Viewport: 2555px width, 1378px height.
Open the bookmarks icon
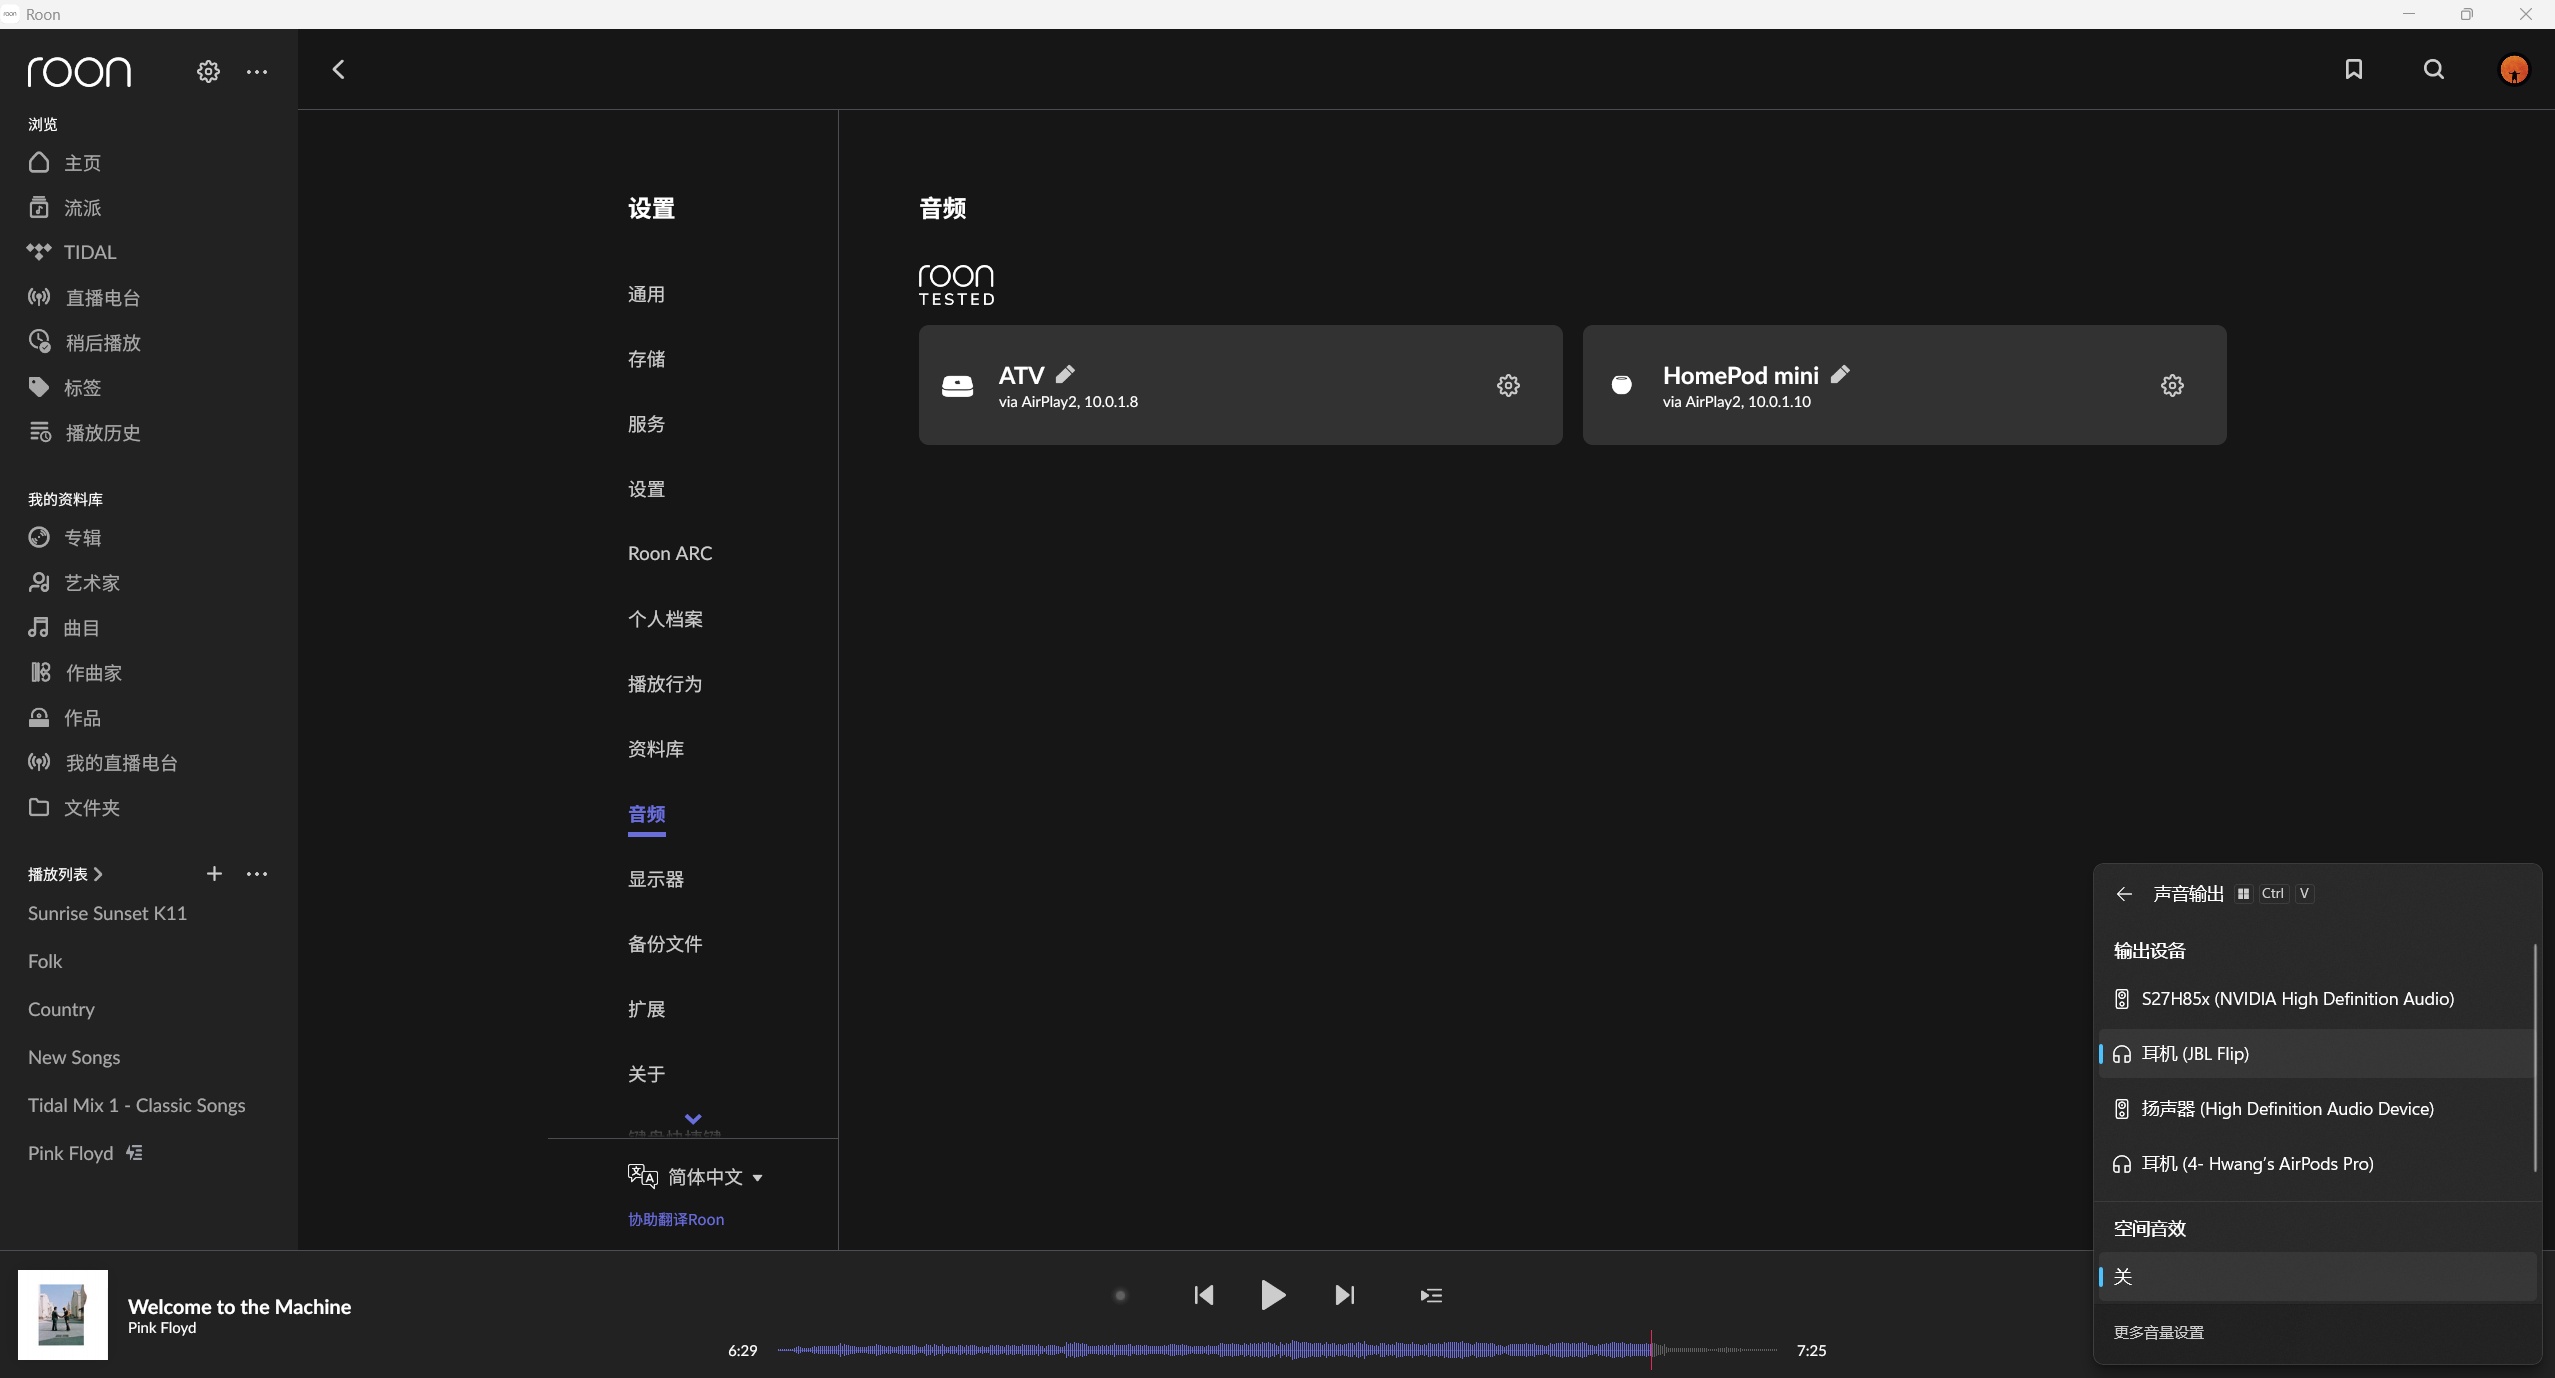click(2353, 69)
